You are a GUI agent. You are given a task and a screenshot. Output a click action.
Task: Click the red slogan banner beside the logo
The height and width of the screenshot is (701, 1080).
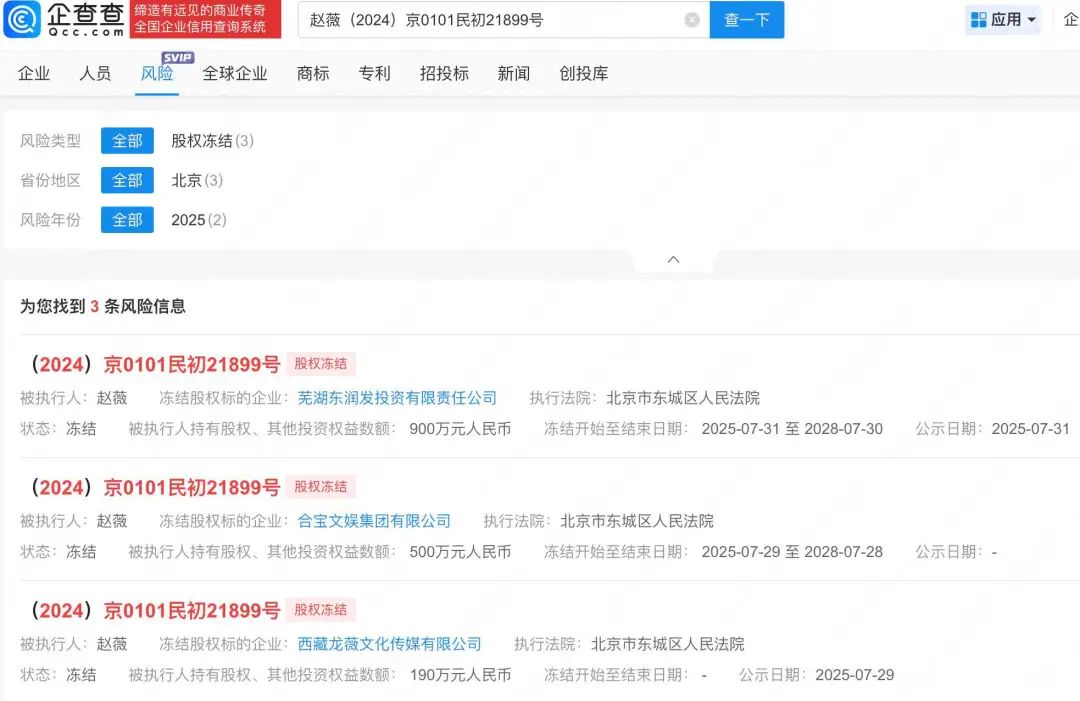click(205, 19)
